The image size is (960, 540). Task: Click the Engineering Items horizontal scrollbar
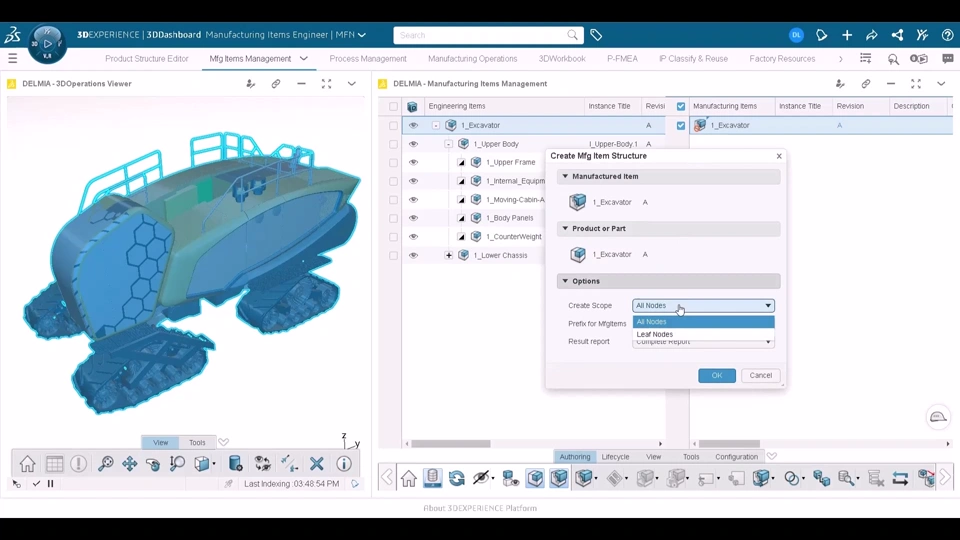(x=451, y=444)
